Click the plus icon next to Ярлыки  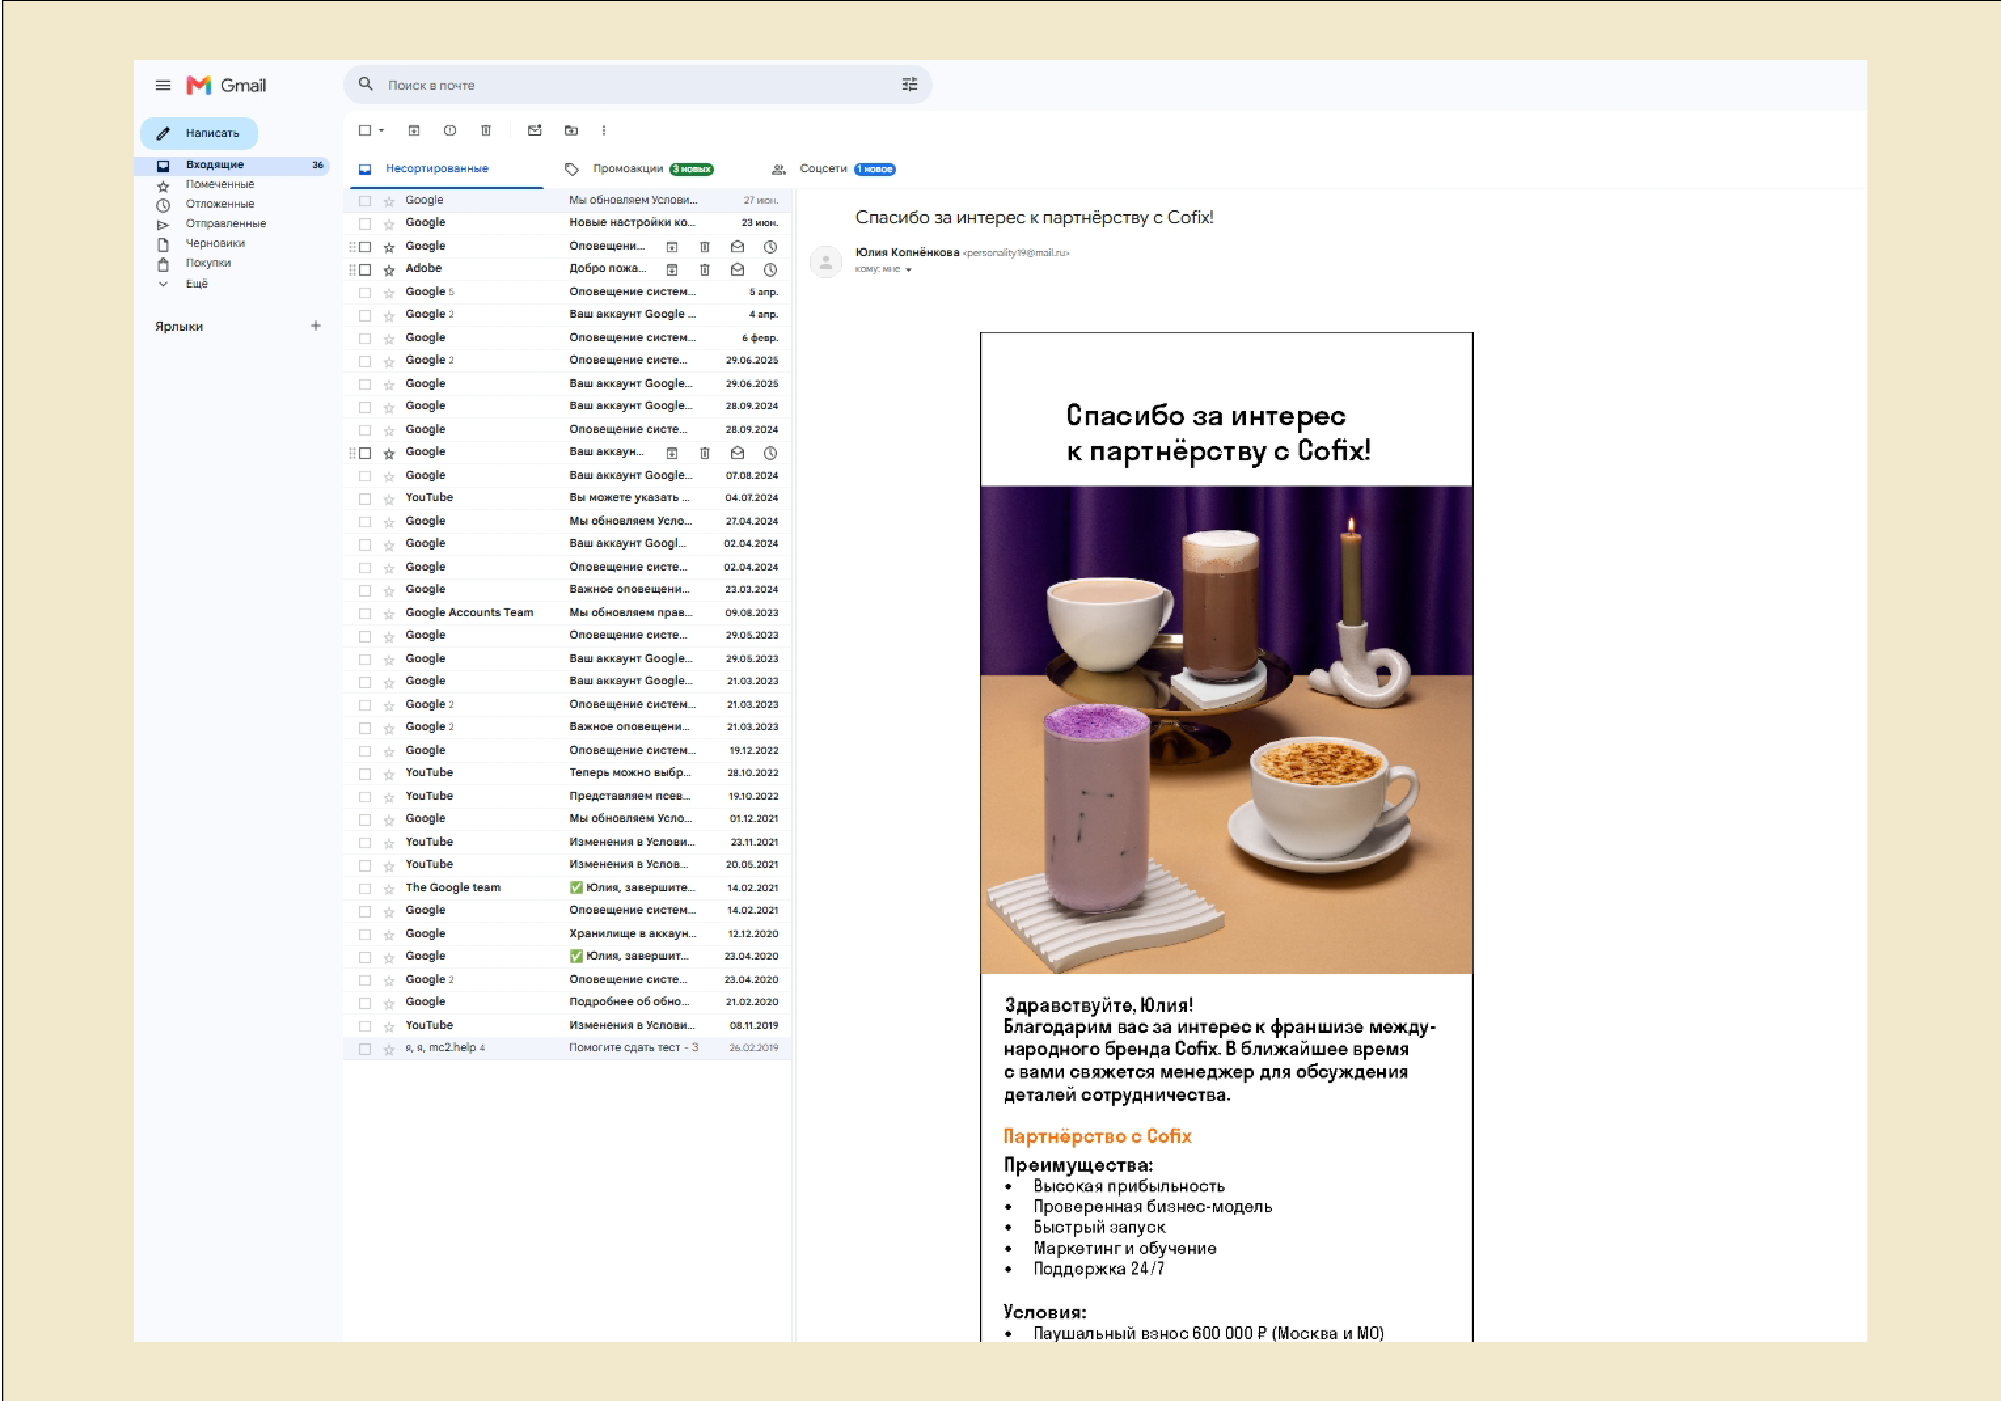pos(316,325)
